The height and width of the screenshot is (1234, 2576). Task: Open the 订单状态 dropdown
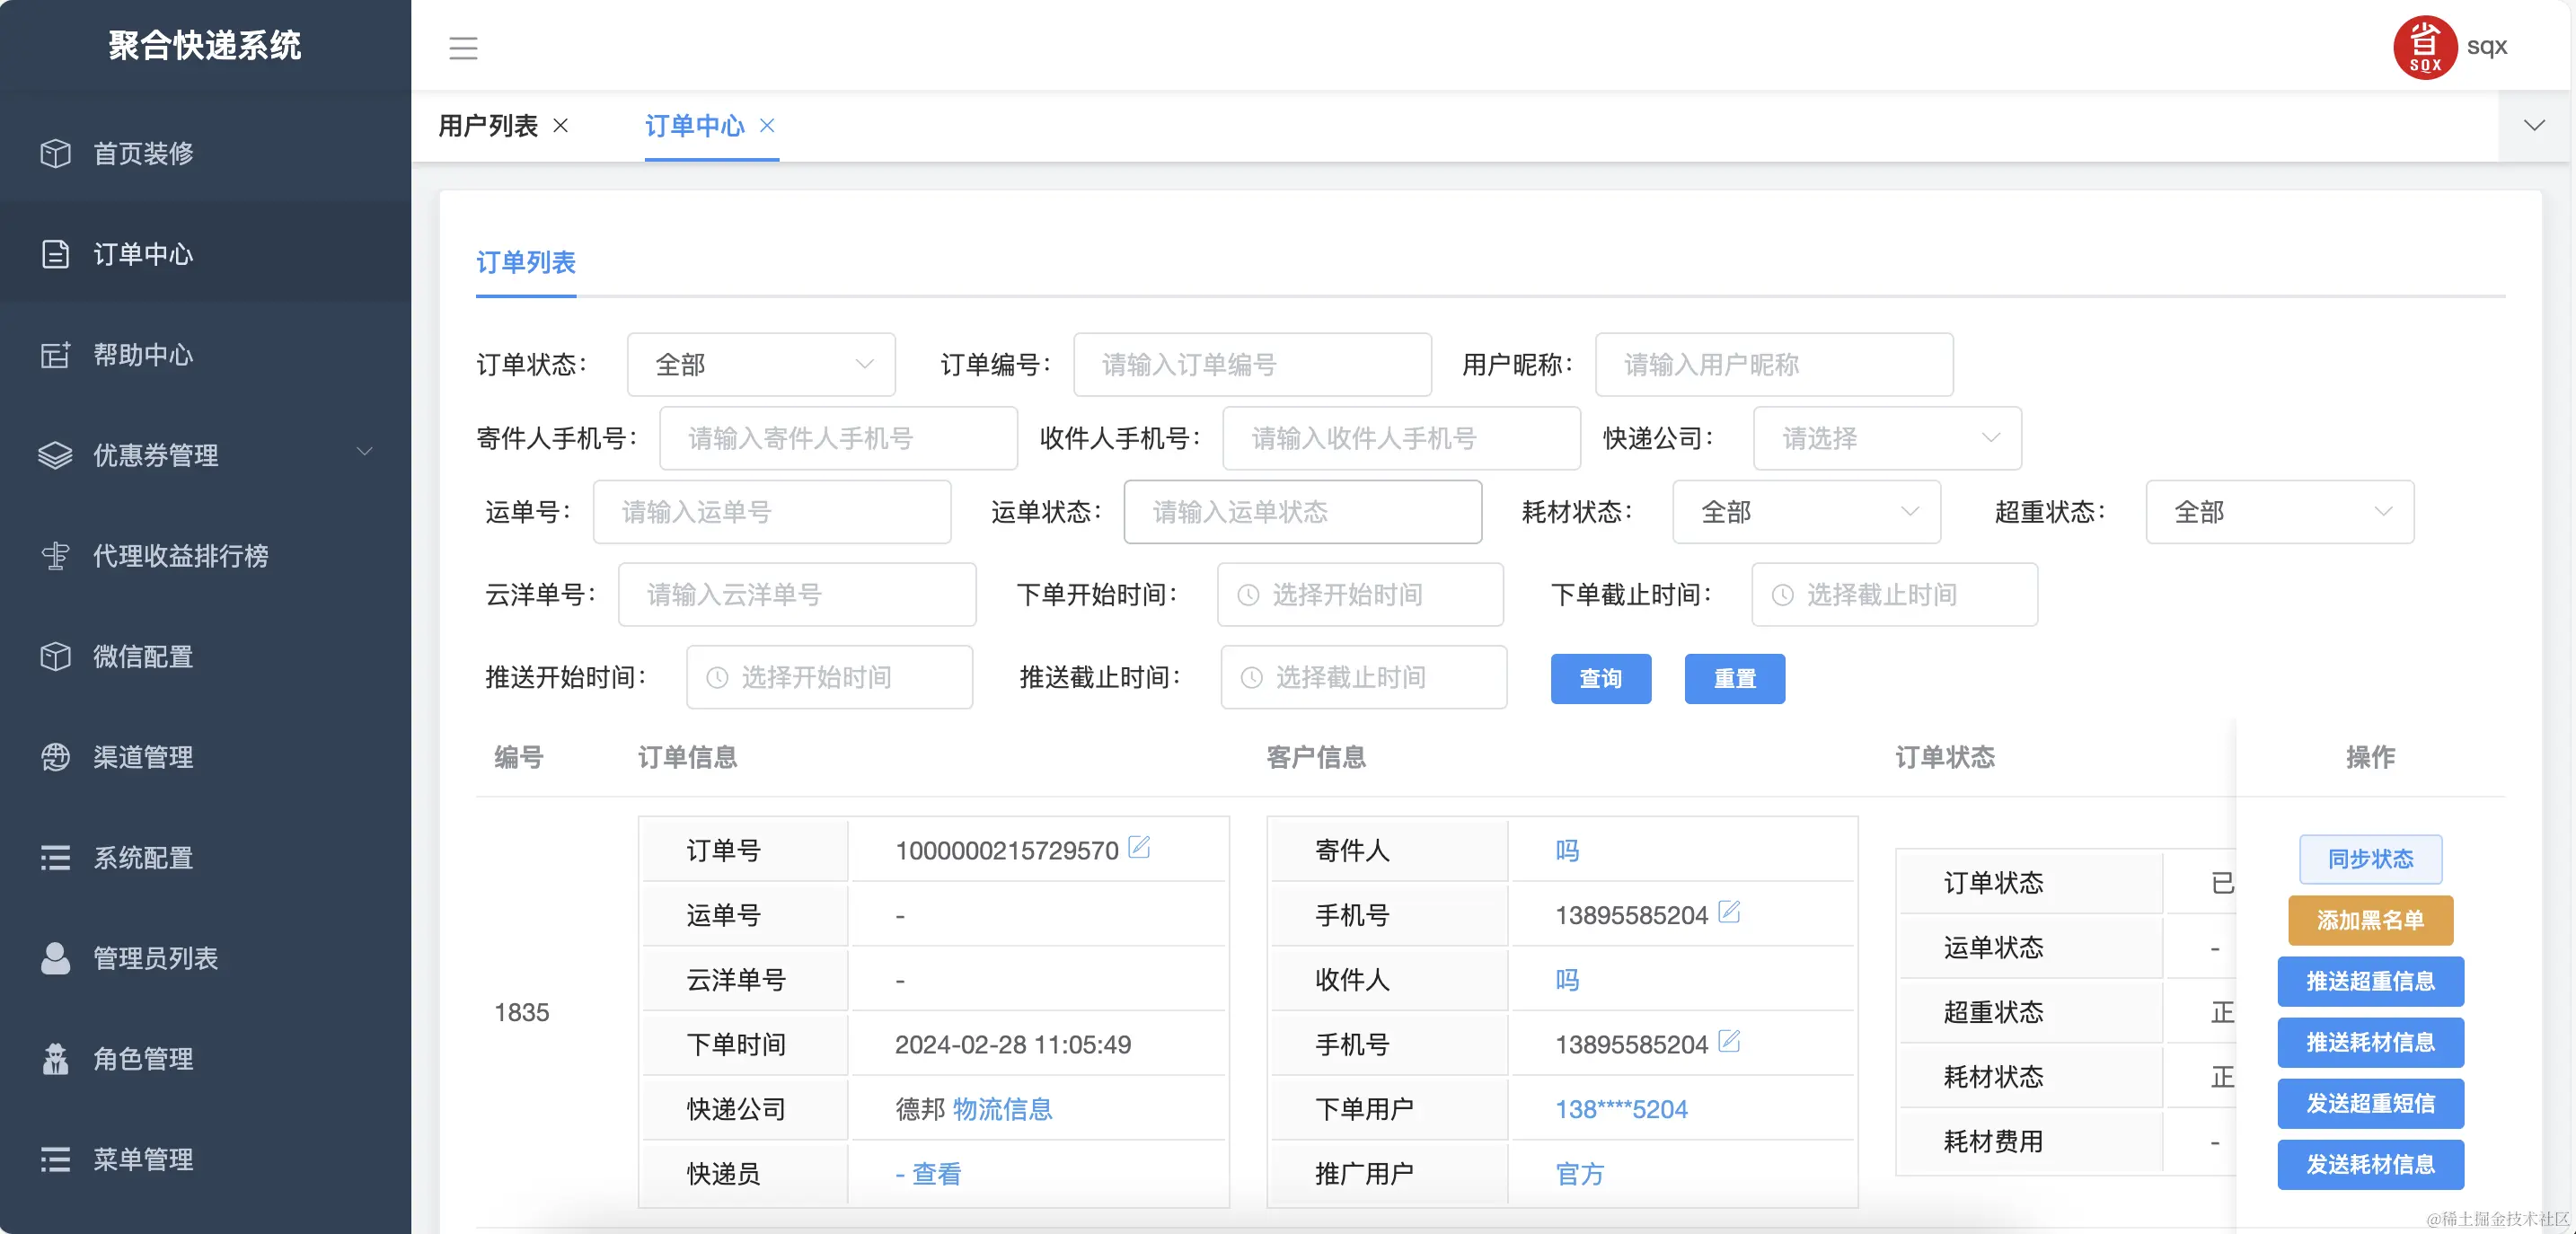pos(760,364)
